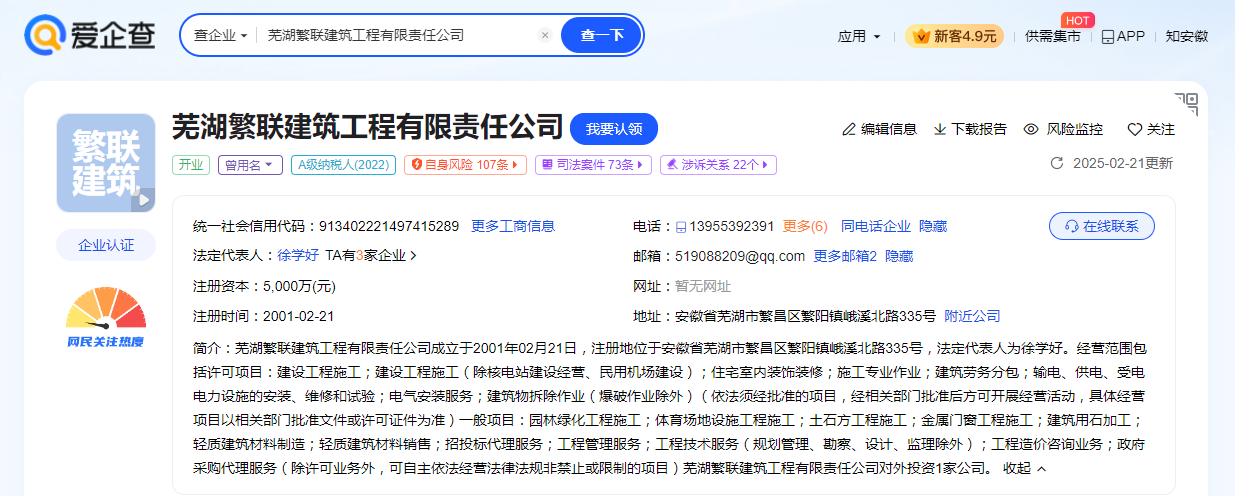Click 隐藏 next to the phone number
This screenshot has height=496, width=1235.
[933, 226]
